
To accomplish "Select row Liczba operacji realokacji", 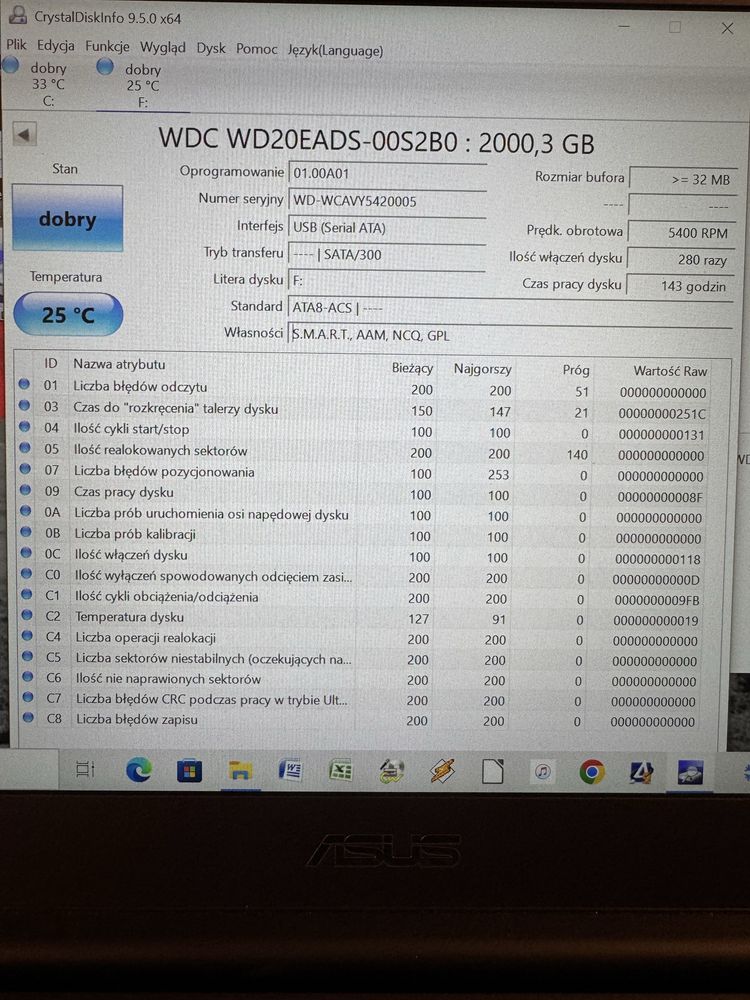I will click(x=364, y=638).
